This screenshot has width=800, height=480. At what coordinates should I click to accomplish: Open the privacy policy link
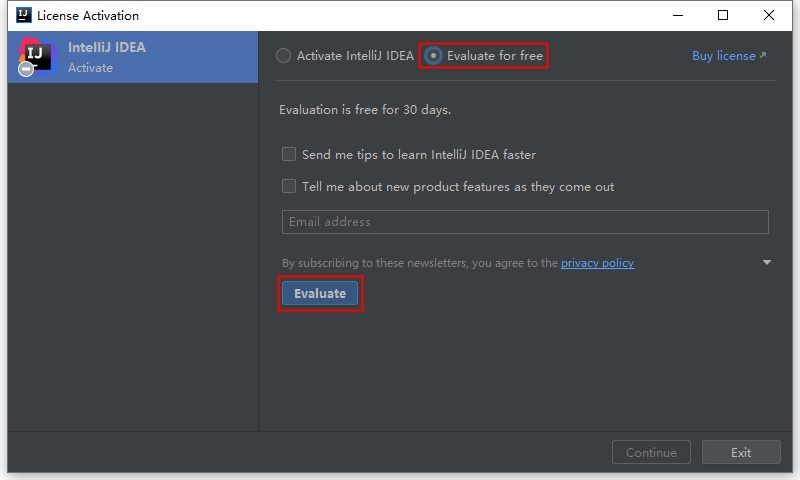coord(597,263)
